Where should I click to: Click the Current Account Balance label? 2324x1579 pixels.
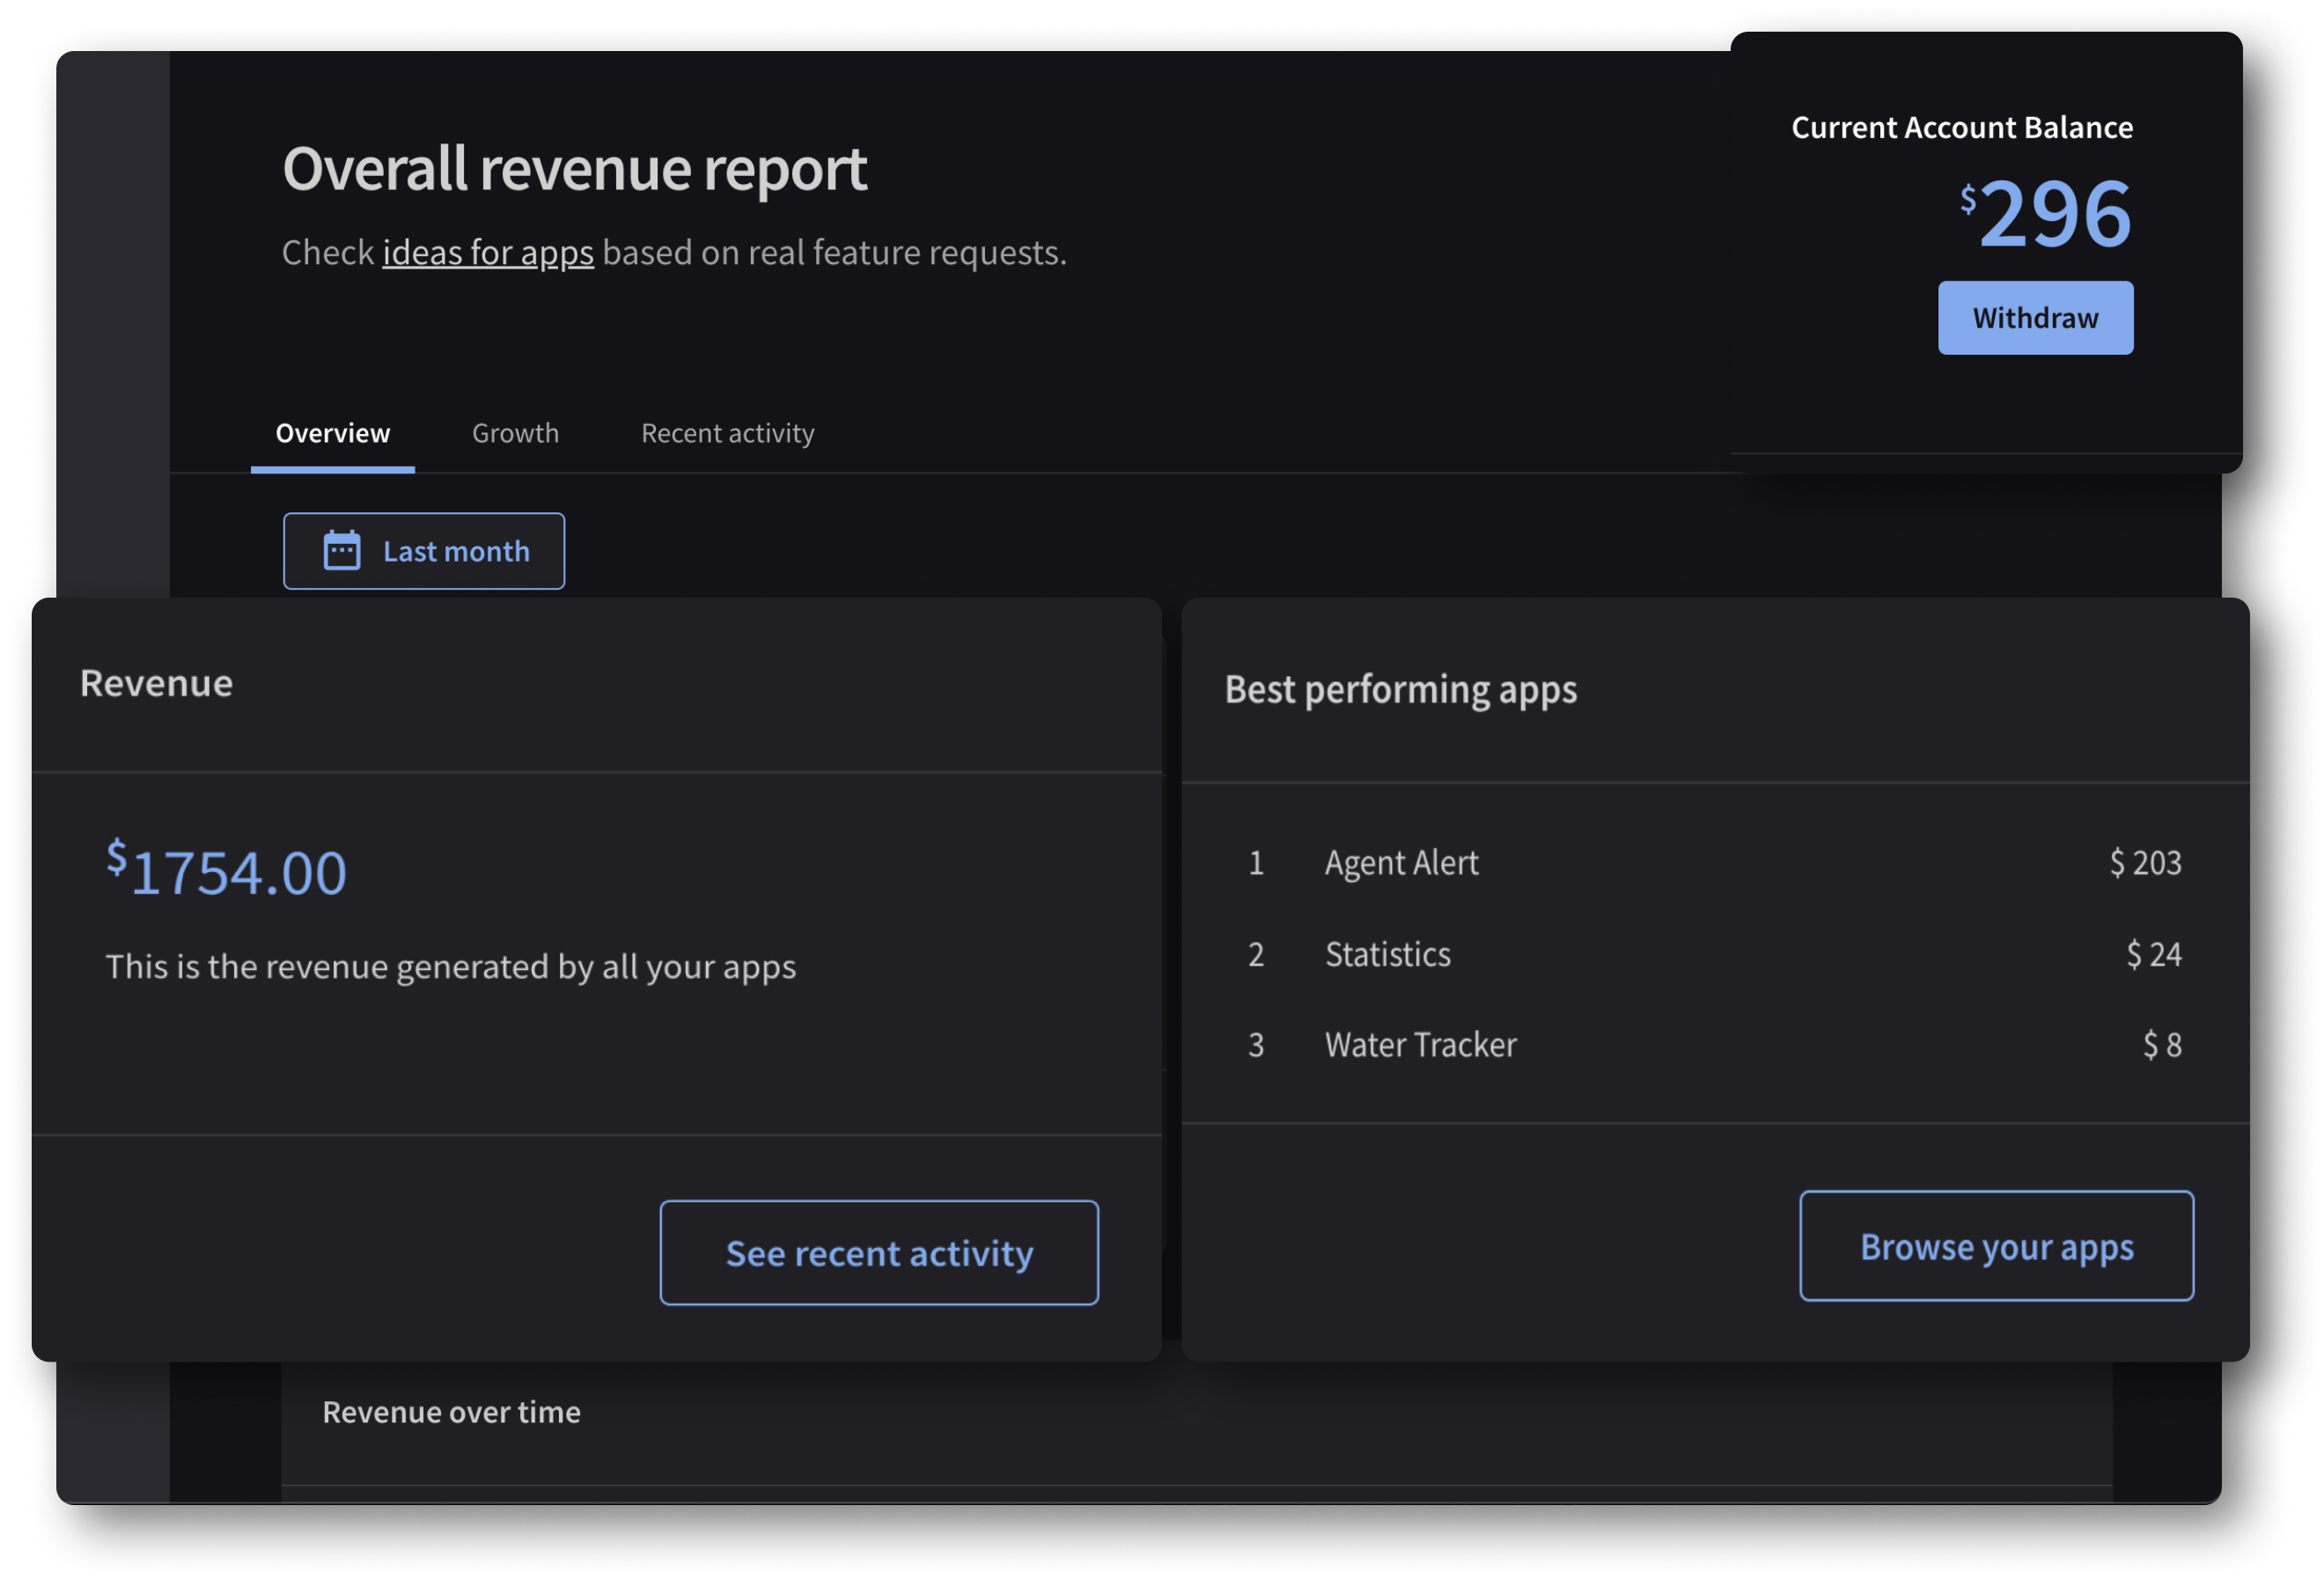point(1961,128)
